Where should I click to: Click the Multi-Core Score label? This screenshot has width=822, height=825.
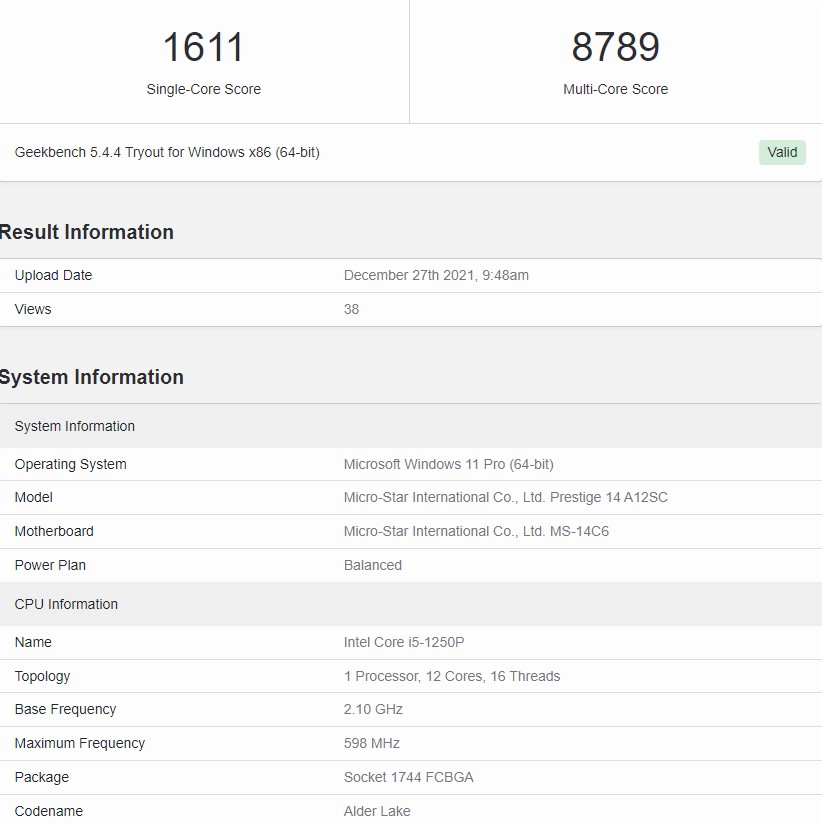[x=615, y=89]
